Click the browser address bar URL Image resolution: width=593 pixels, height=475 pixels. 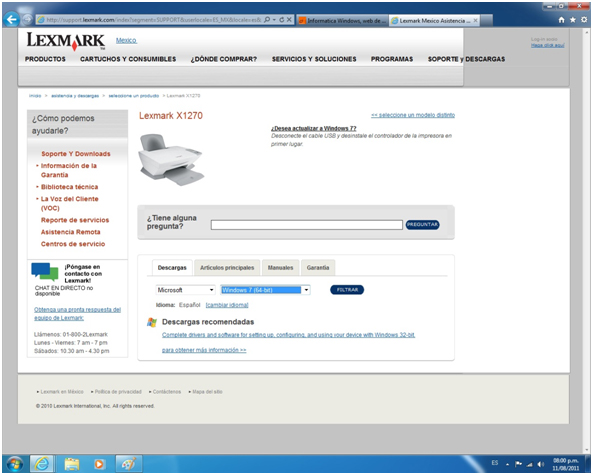pos(153,20)
